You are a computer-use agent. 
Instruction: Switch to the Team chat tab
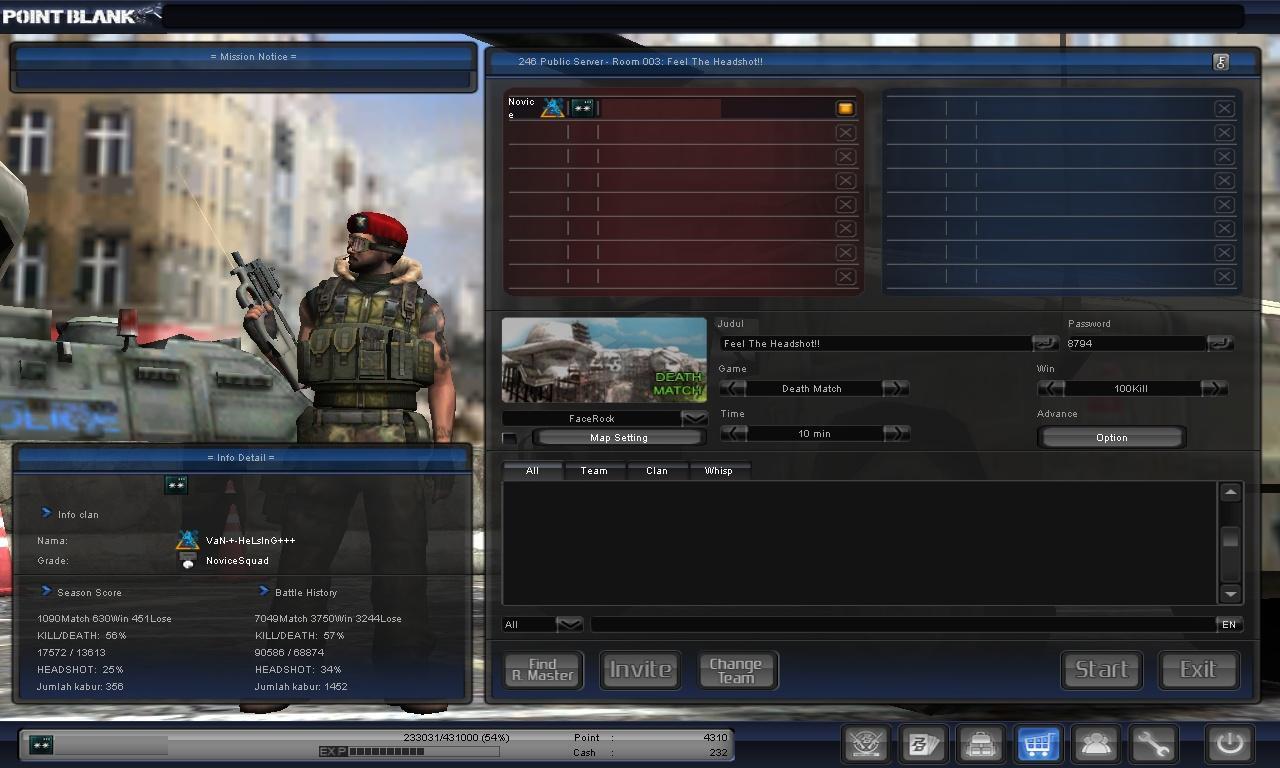[x=594, y=470]
